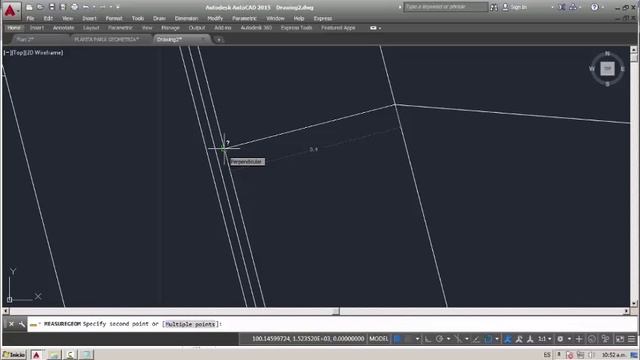Click the Annotation Monitor plus icon
The image size is (640, 360).
click(x=579, y=339)
